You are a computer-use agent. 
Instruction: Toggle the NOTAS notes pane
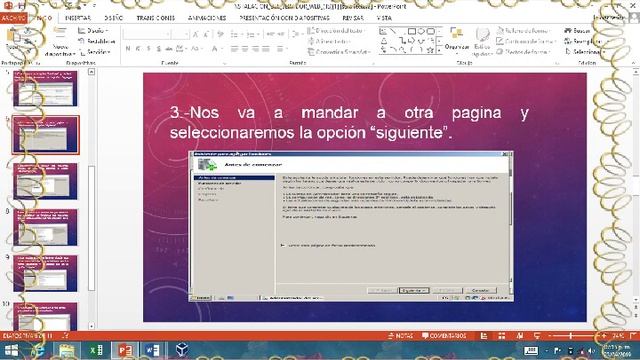pos(401,336)
